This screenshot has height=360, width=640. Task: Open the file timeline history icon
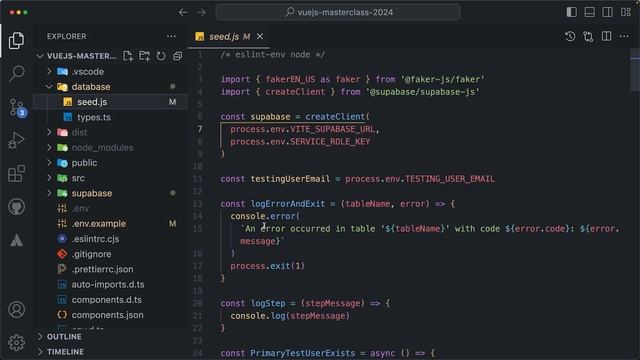coord(570,36)
